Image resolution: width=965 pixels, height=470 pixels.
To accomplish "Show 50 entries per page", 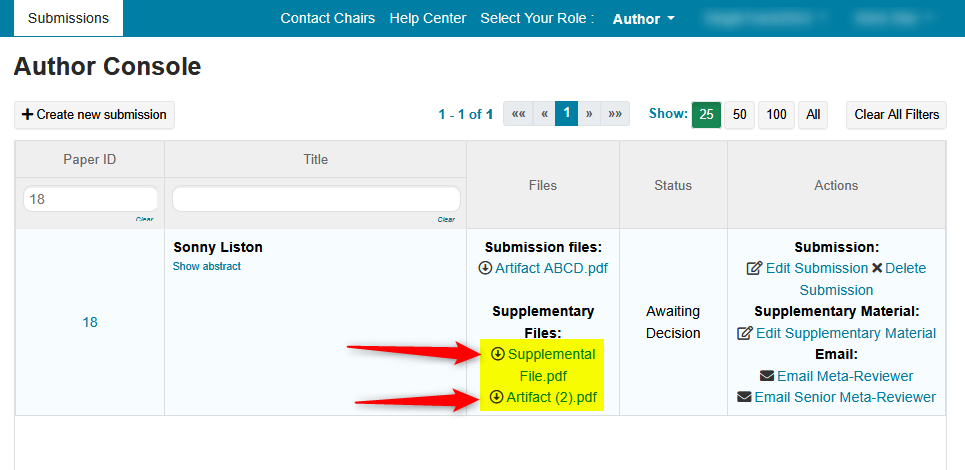I will pyautogui.click(x=739, y=114).
